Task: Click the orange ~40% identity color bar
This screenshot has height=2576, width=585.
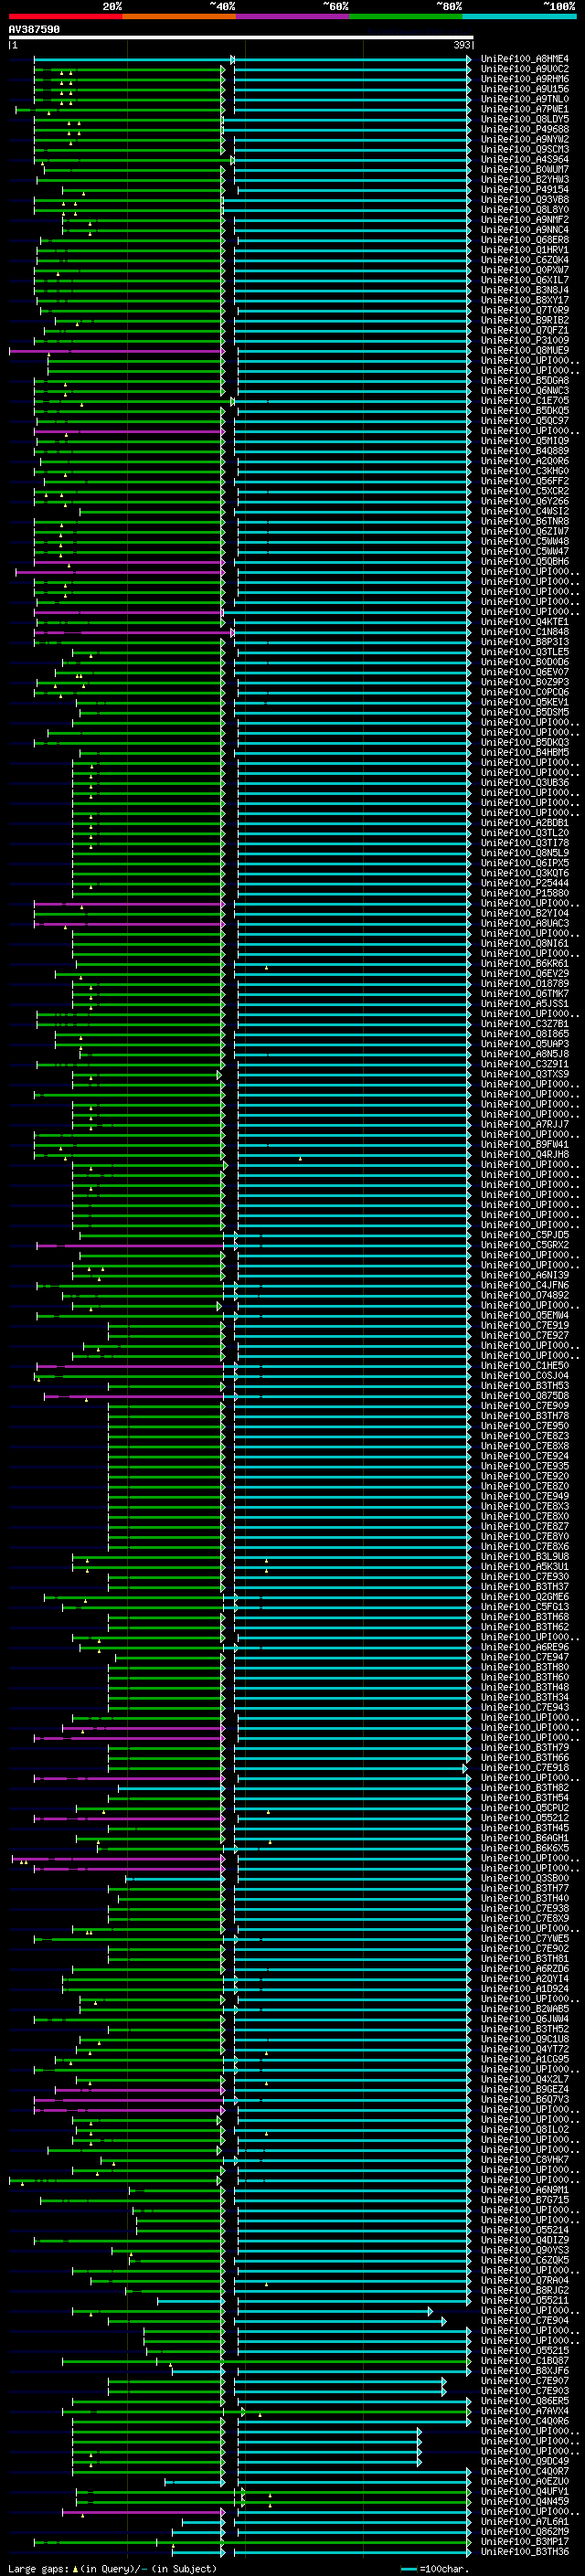Action: point(179,16)
